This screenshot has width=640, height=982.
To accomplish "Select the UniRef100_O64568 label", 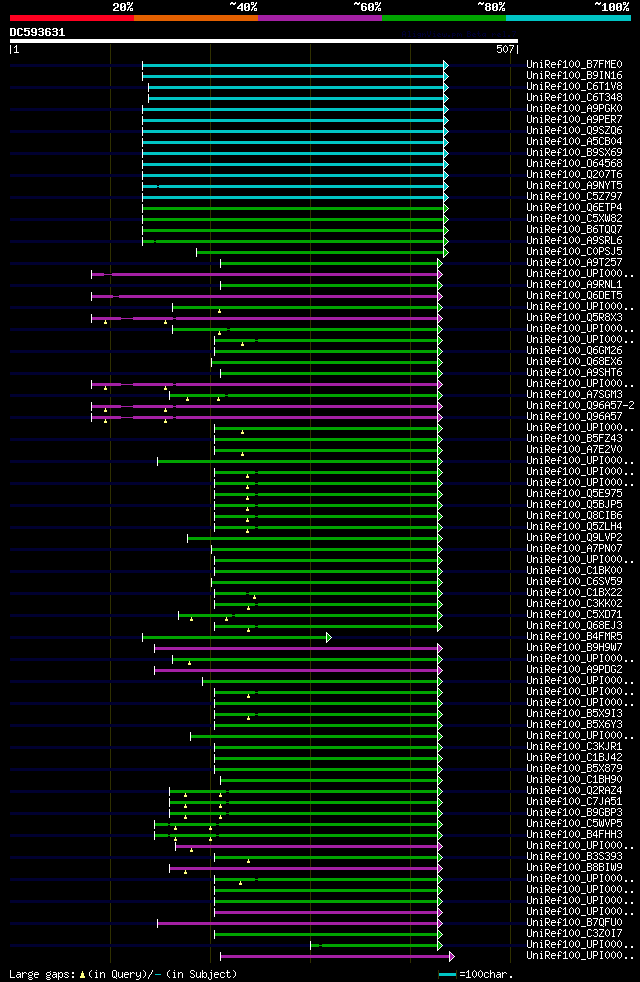I will click(x=574, y=163).
